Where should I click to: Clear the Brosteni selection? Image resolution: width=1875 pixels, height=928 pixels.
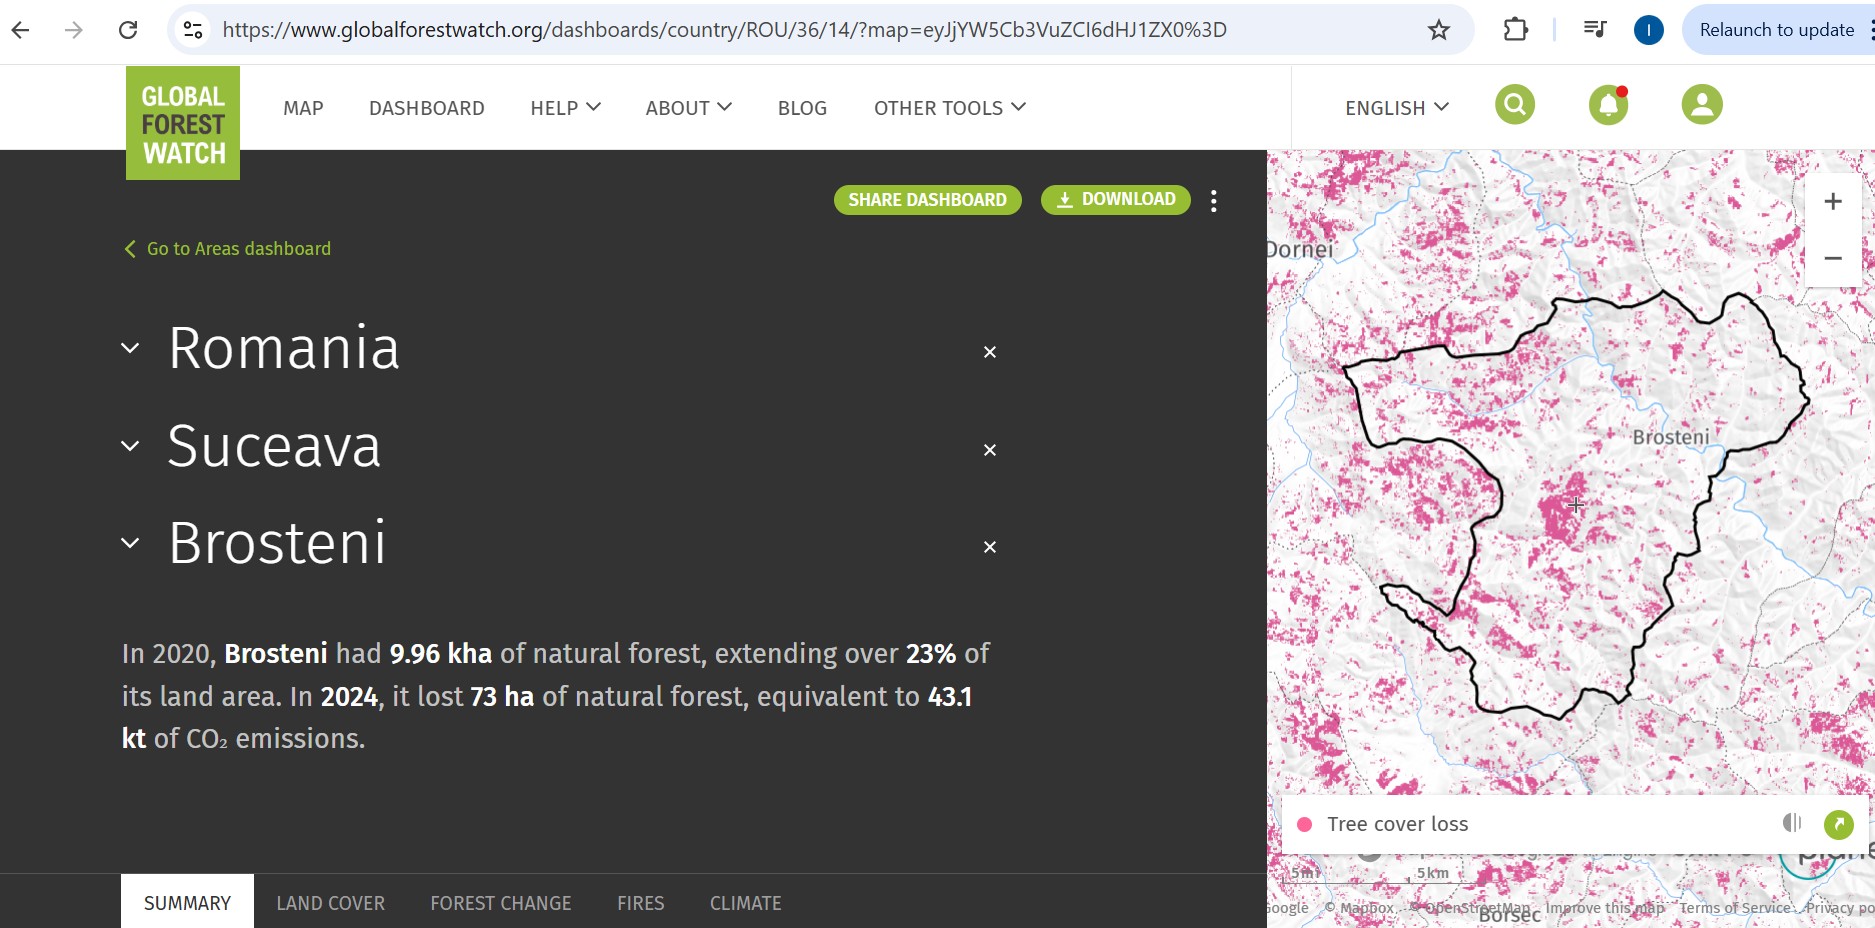click(990, 547)
